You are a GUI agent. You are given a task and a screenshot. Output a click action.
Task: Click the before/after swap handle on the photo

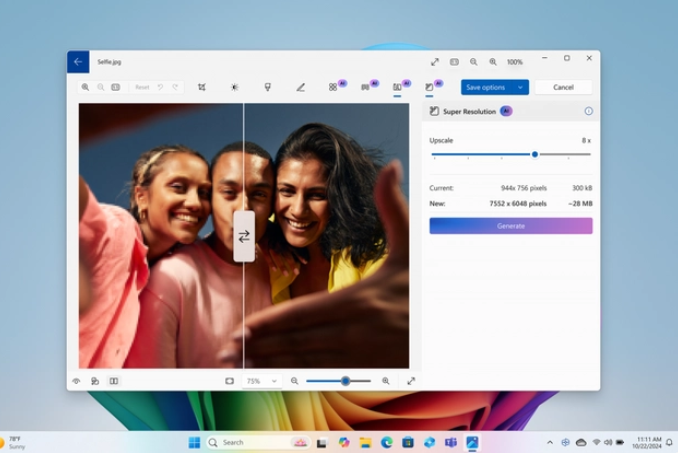tap(244, 236)
